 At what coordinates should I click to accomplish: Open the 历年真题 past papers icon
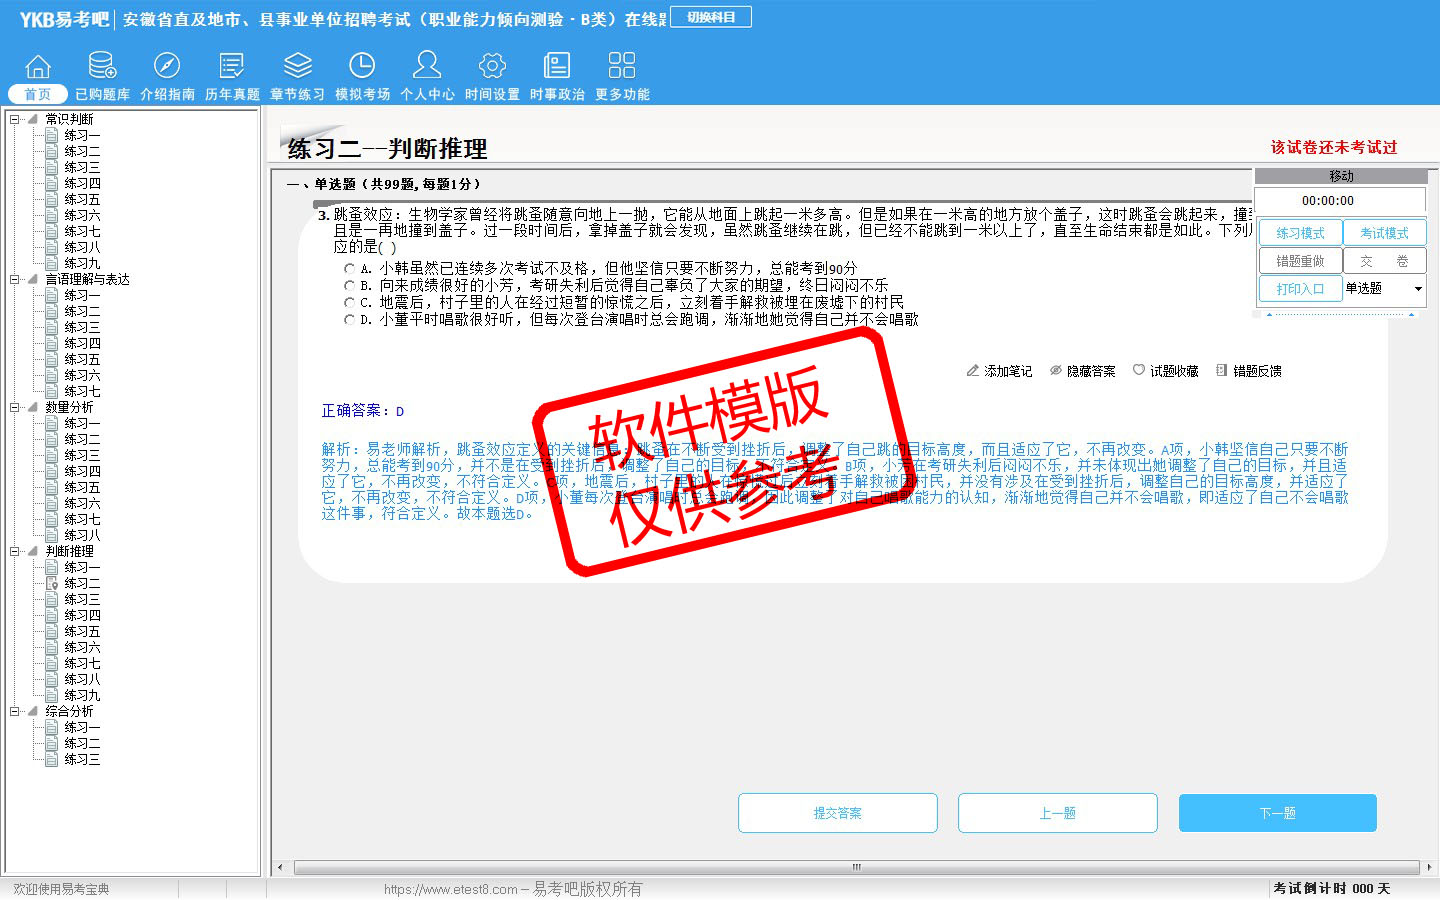232,67
